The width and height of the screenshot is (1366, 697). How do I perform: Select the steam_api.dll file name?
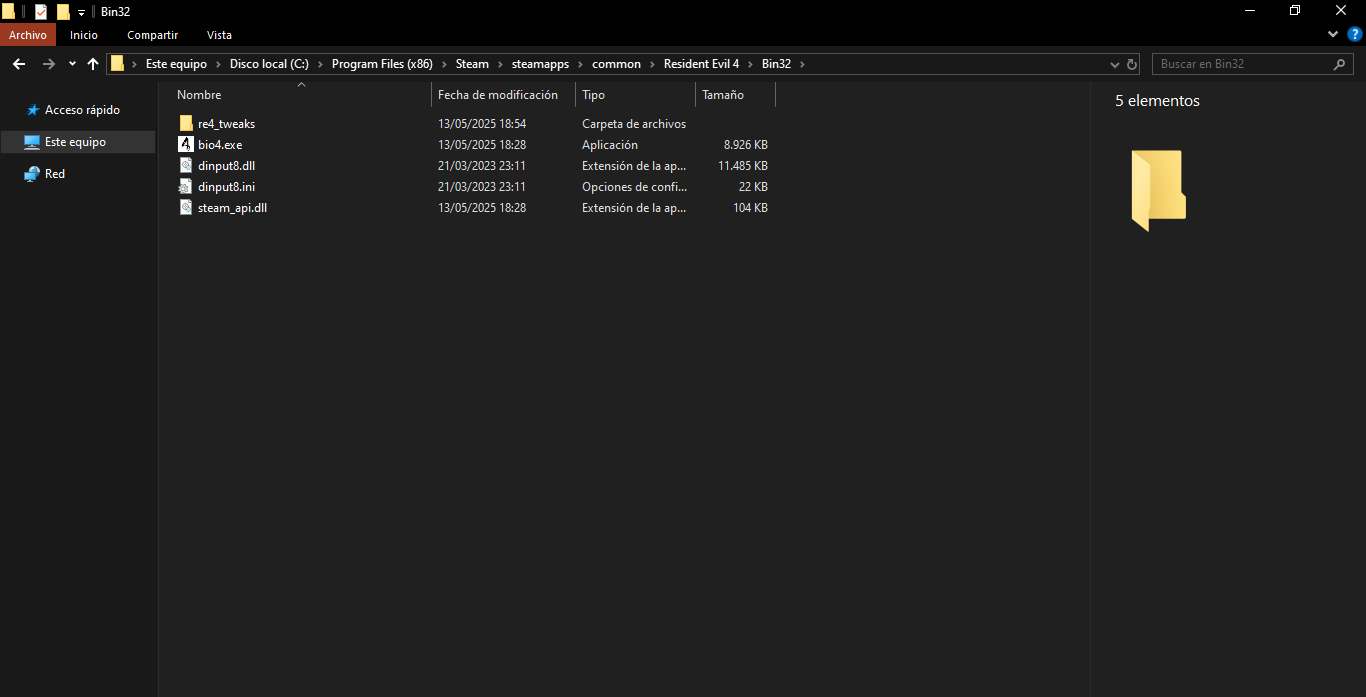point(232,208)
